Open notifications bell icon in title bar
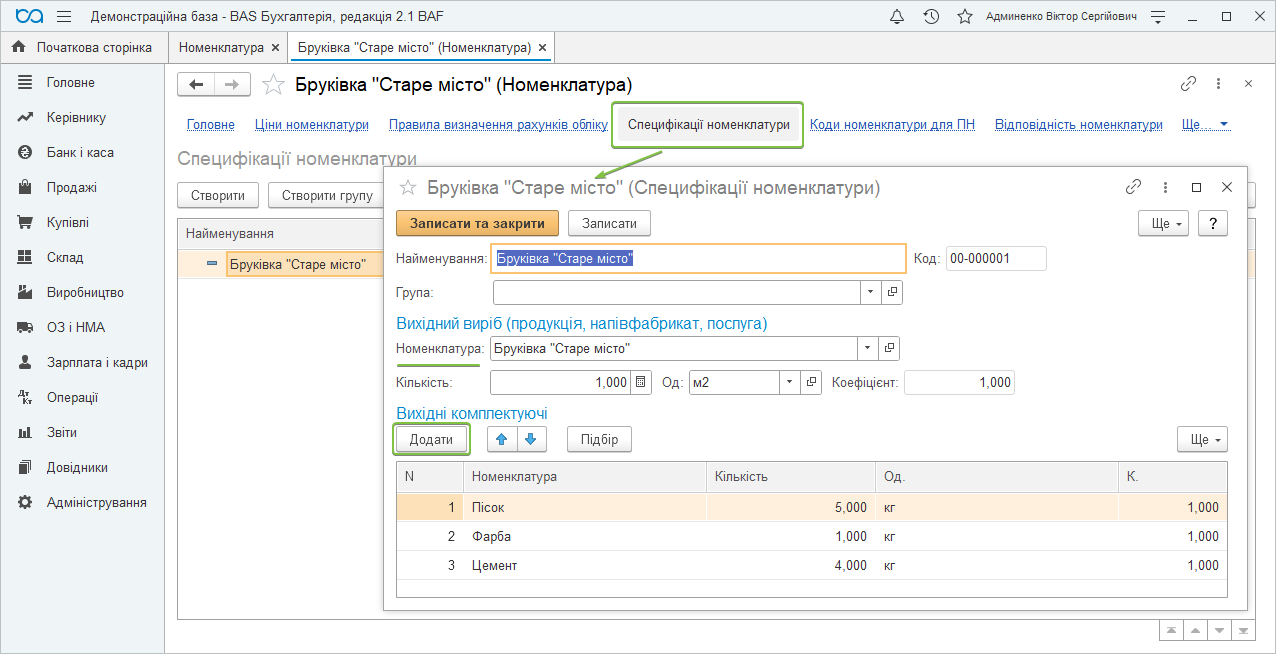Screen dimensions: 1276x654 897,17
